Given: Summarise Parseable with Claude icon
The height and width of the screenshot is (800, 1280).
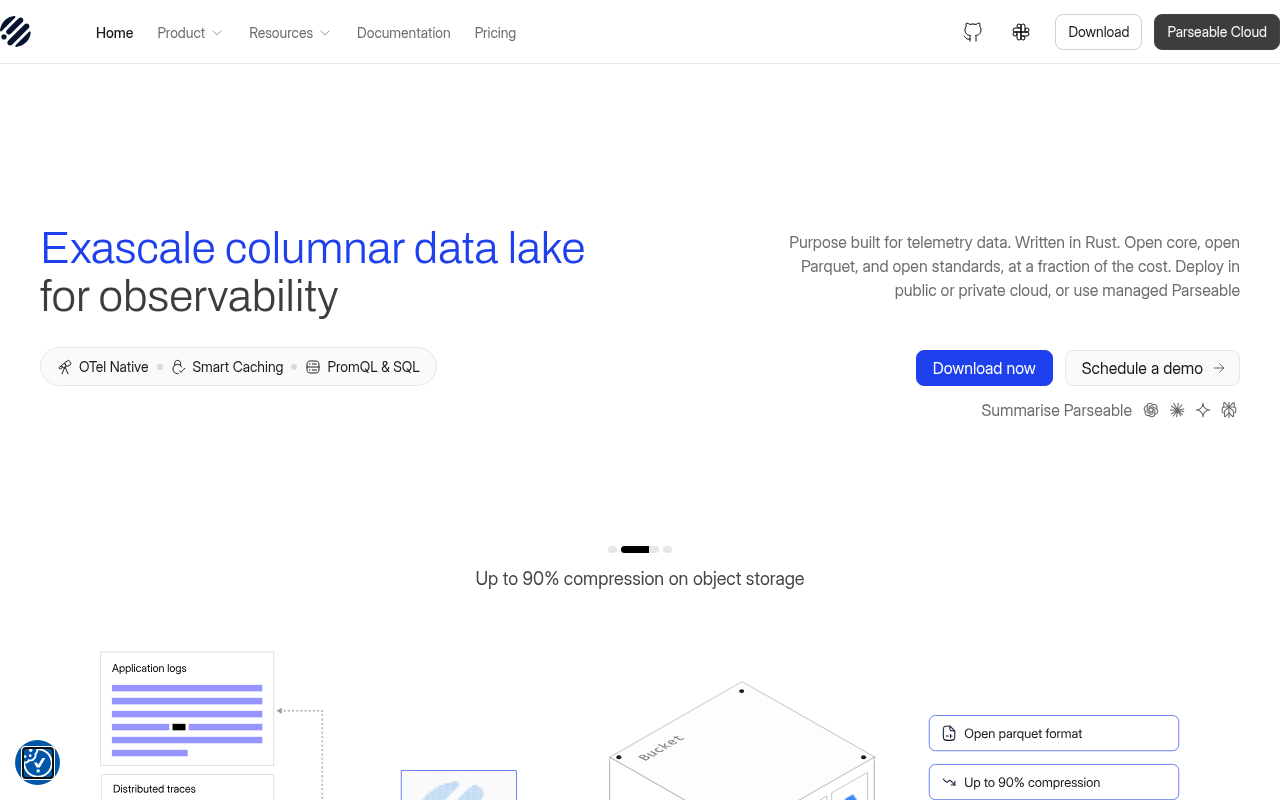Looking at the screenshot, I should pyautogui.click(x=1177, y=410).
